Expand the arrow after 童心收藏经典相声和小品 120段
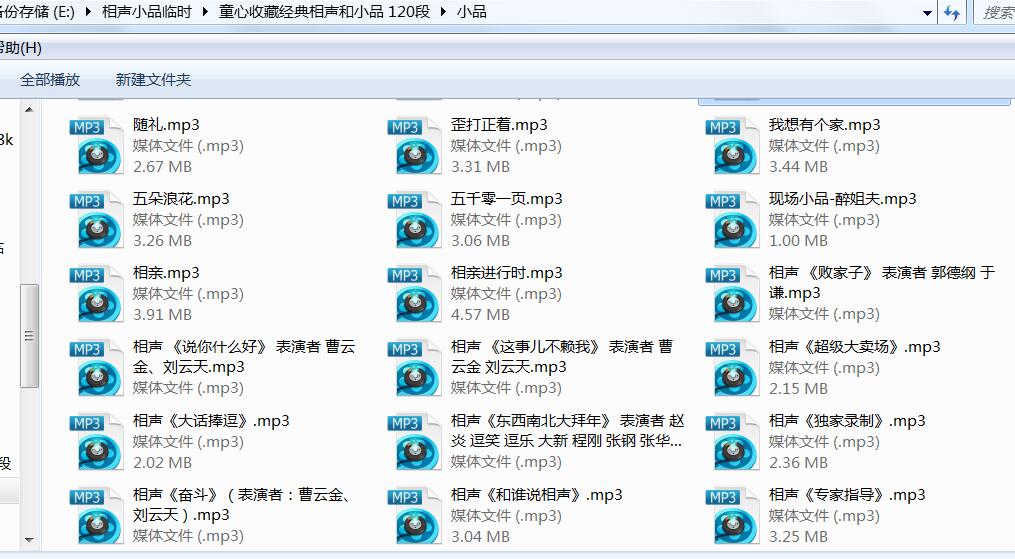Screen dimensions: 1015x559 tap(443, 12)
